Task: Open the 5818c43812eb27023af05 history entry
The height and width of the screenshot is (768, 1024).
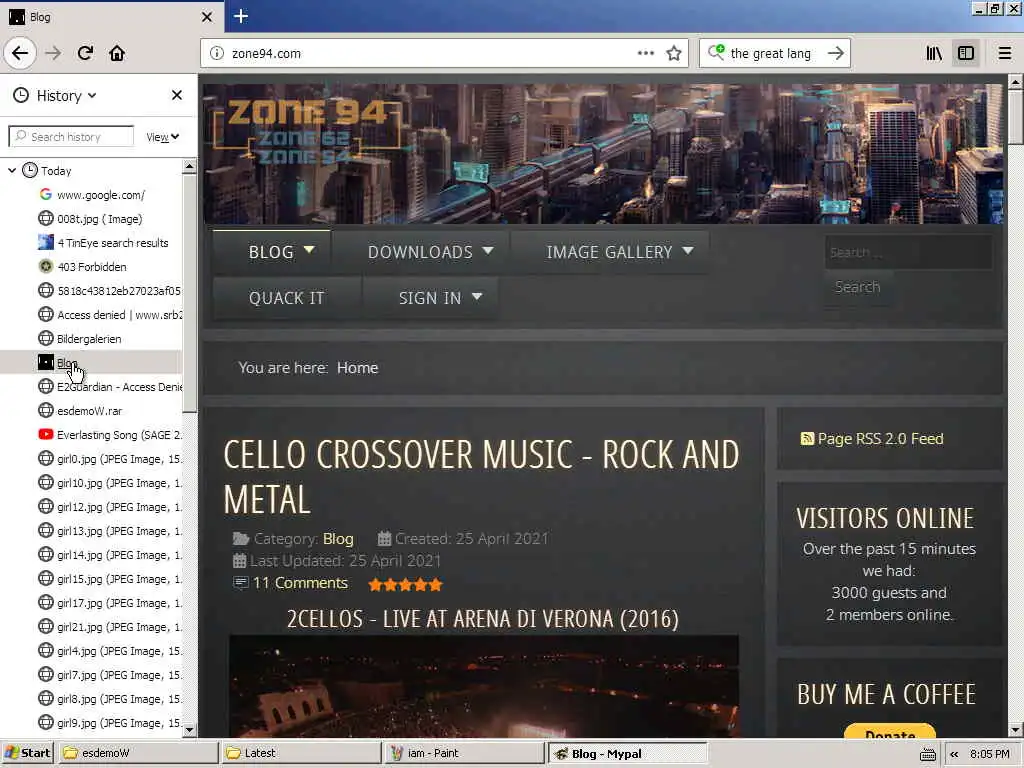Action: coord(110,291)
